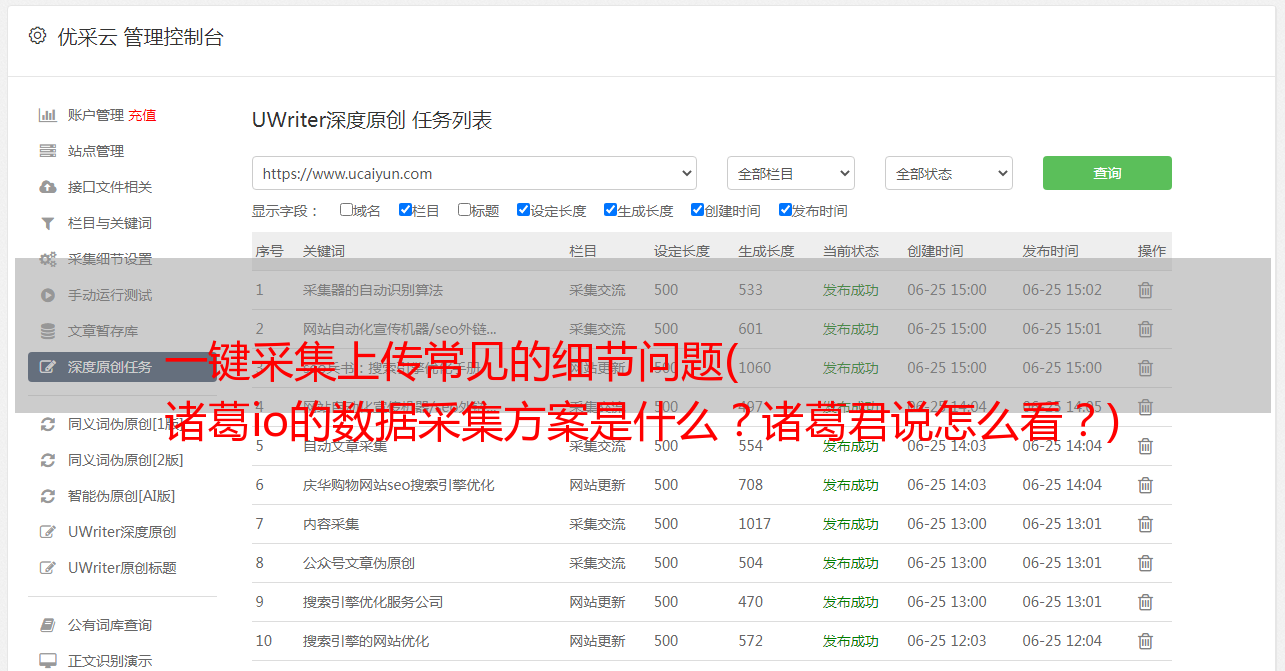Click the edit icon for UWriter原创标题

47,568
